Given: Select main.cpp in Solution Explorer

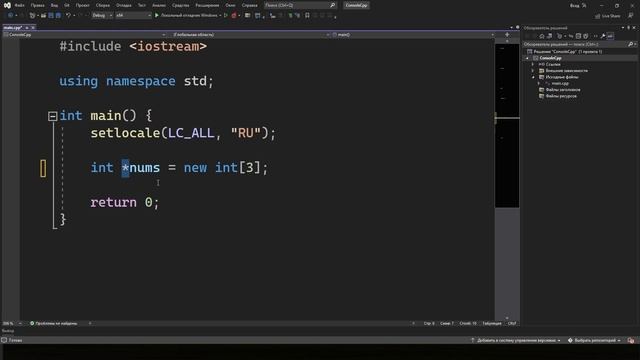Looking at the screenshot, I should pyautogui.click(x=560, y=83).
